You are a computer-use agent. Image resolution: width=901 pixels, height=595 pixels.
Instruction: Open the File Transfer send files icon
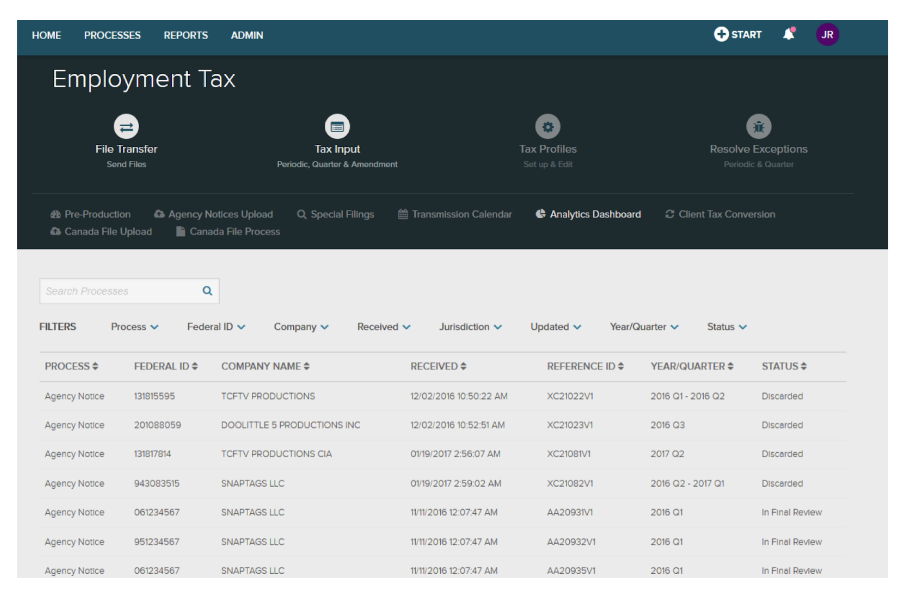126,127
